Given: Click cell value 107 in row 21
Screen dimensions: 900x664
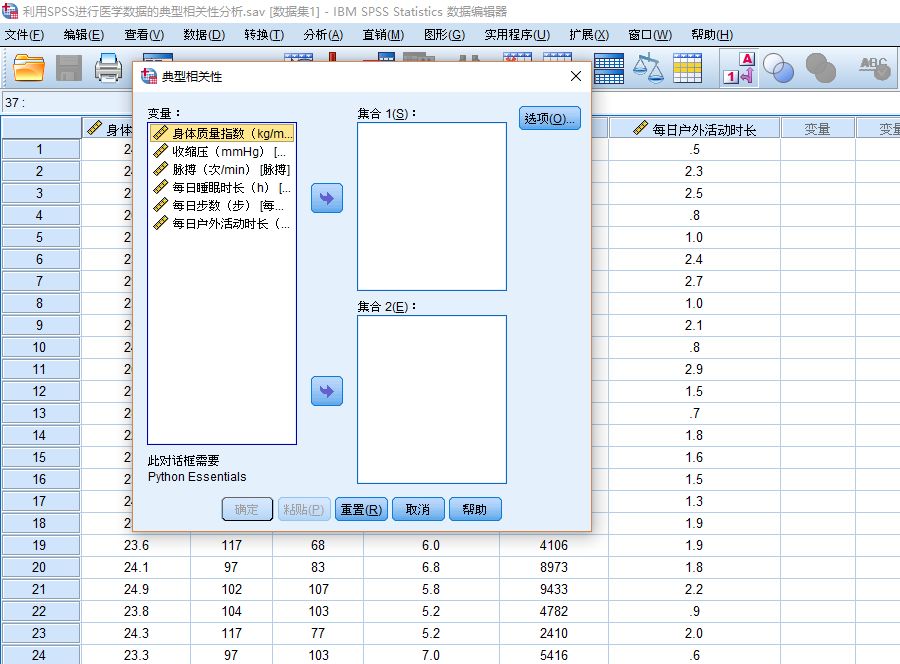Looking at the screenshot, I should tap(318, 589).
